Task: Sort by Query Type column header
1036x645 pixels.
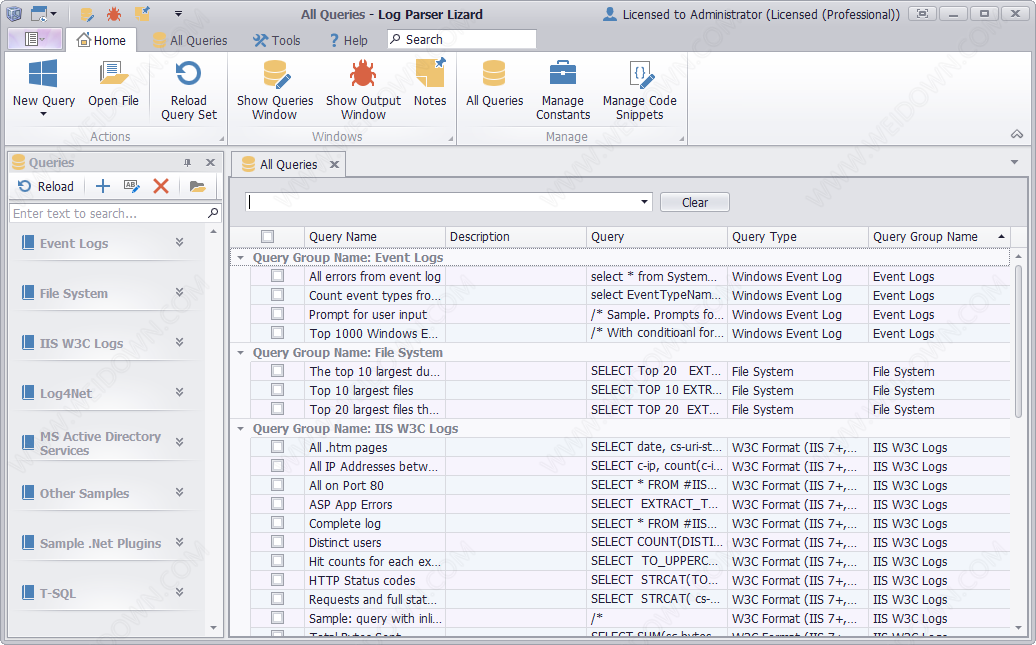Action: click(797, 237)
